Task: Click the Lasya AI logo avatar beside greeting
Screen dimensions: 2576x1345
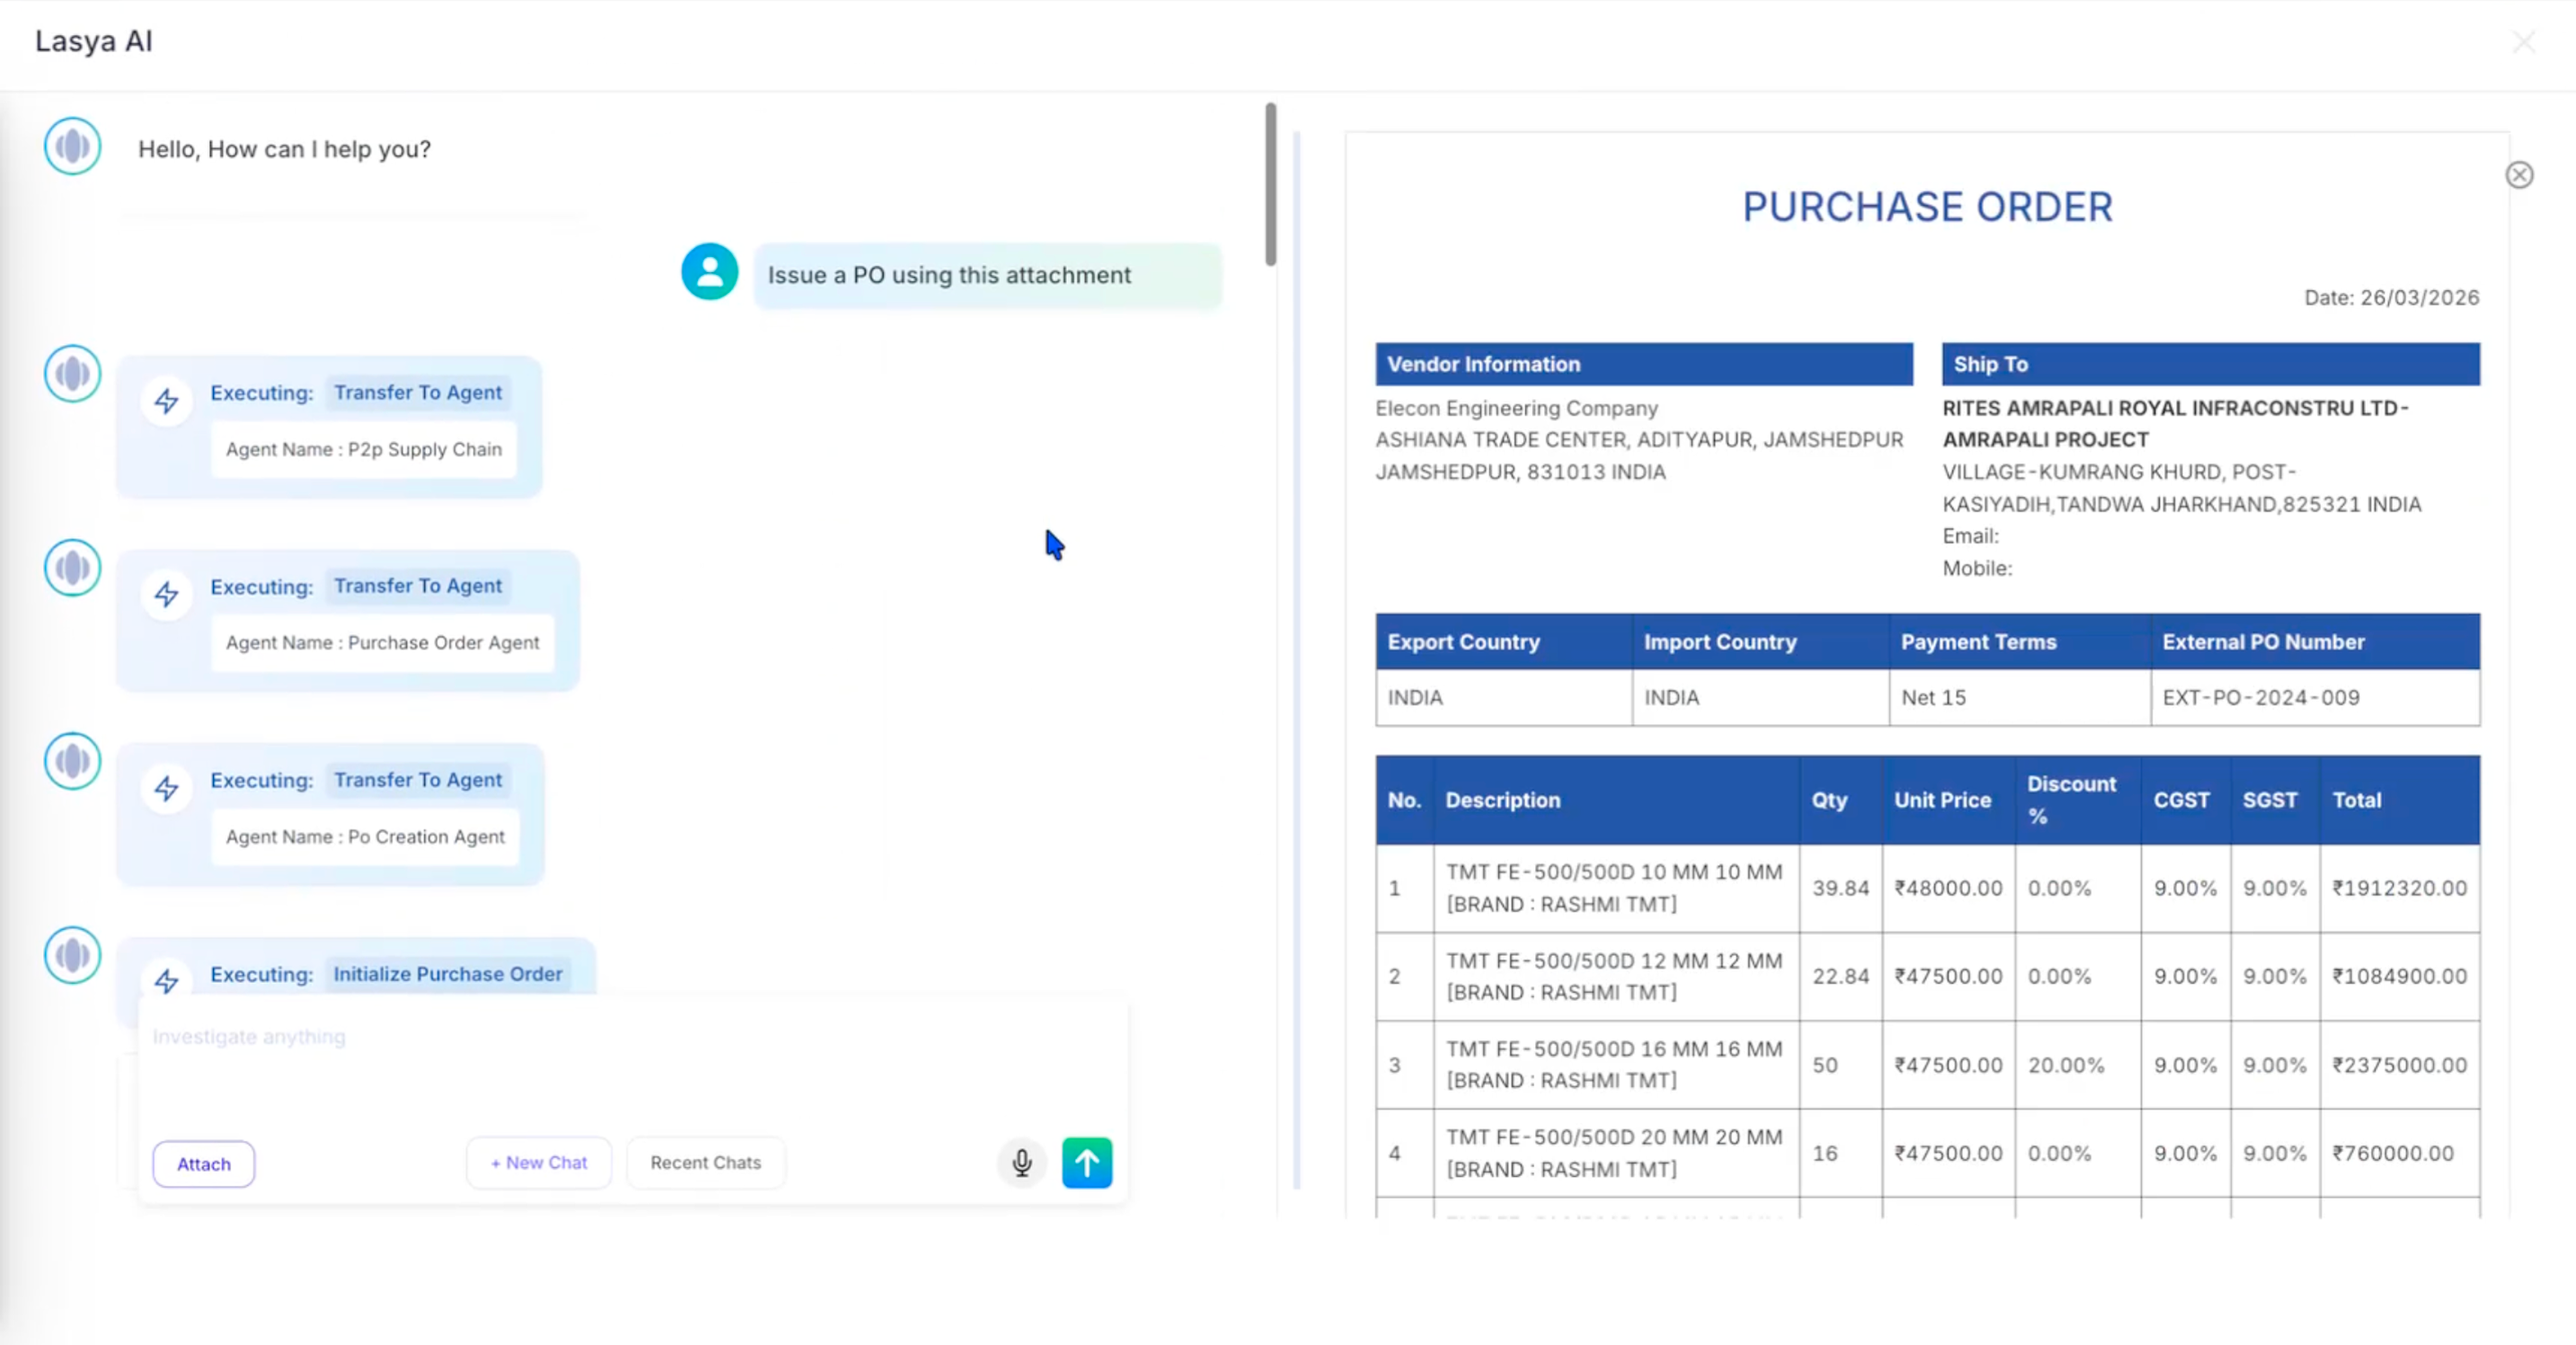Action: (71, 146)
